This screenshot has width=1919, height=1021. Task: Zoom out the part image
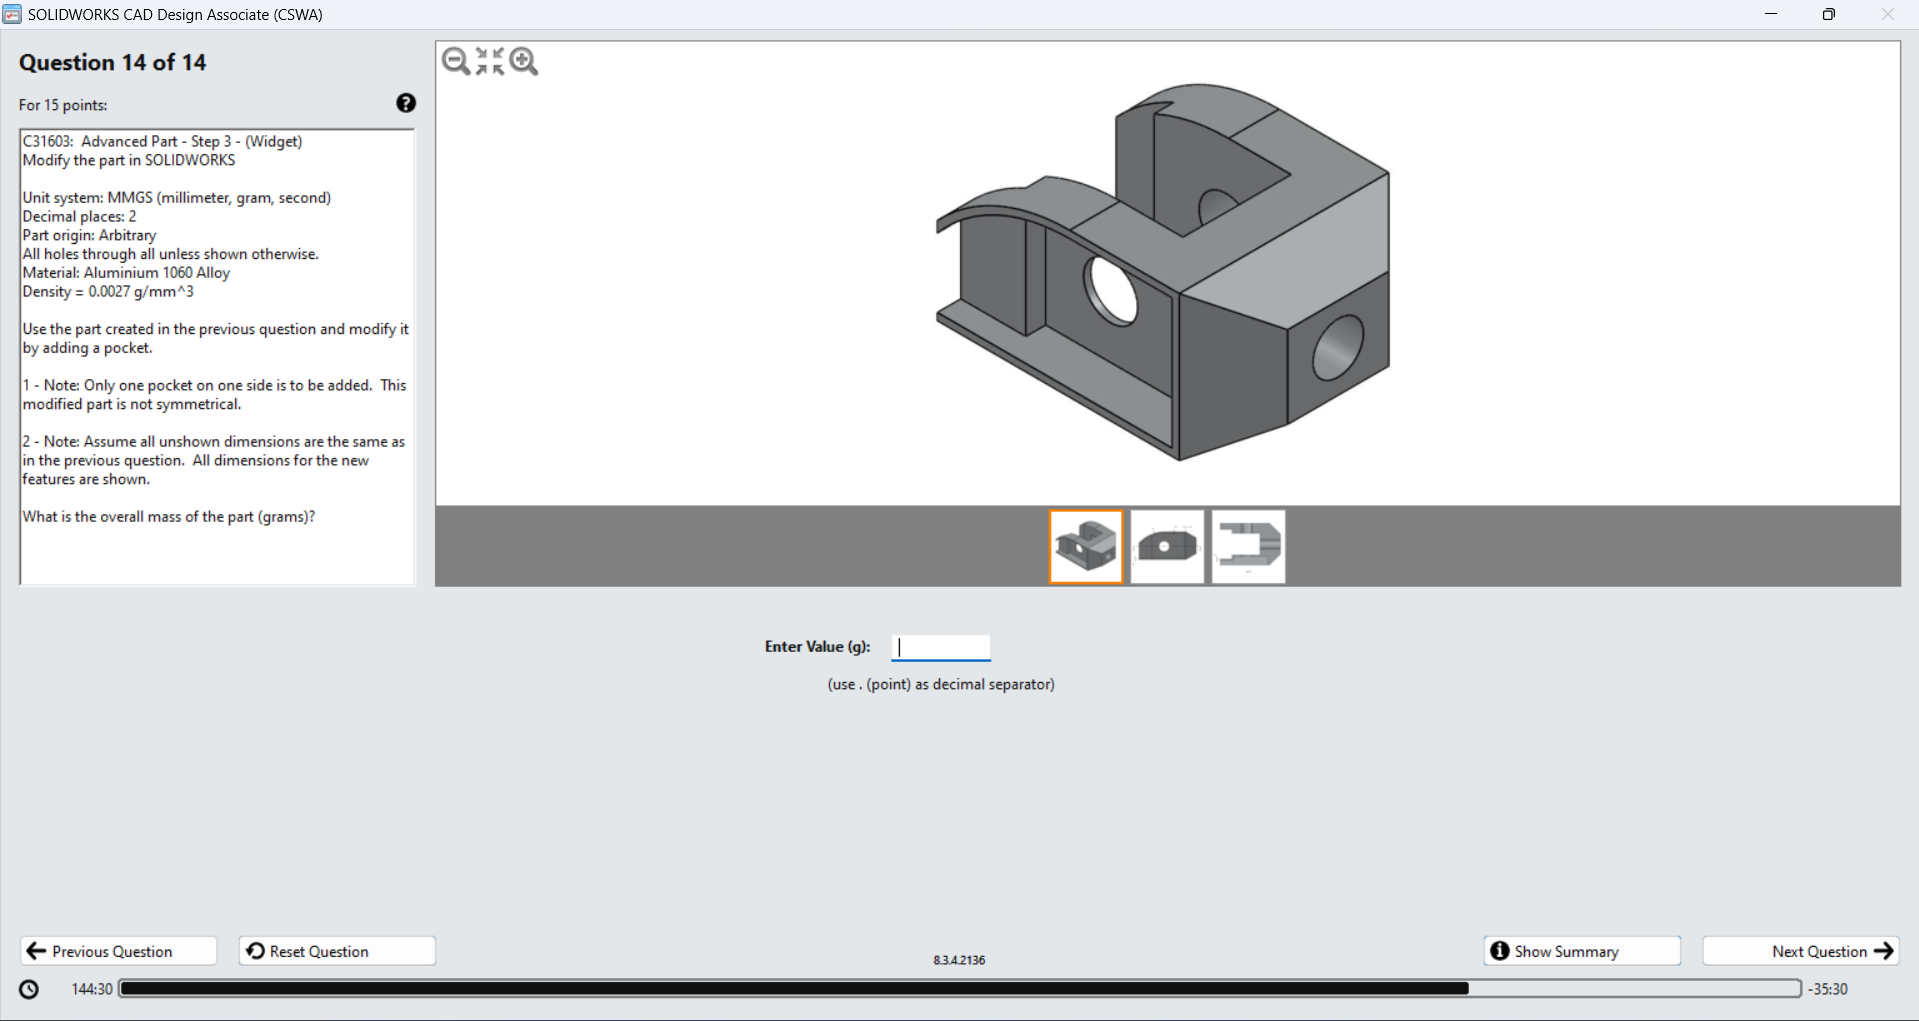456,62
